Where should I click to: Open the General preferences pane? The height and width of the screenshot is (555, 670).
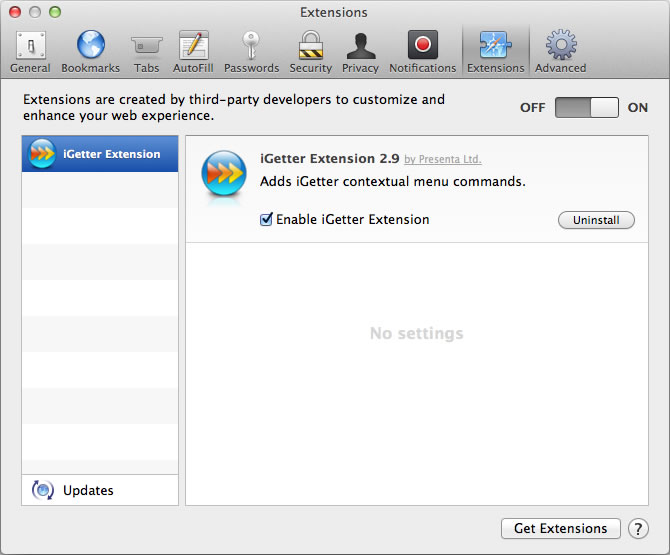coord(30,51)
